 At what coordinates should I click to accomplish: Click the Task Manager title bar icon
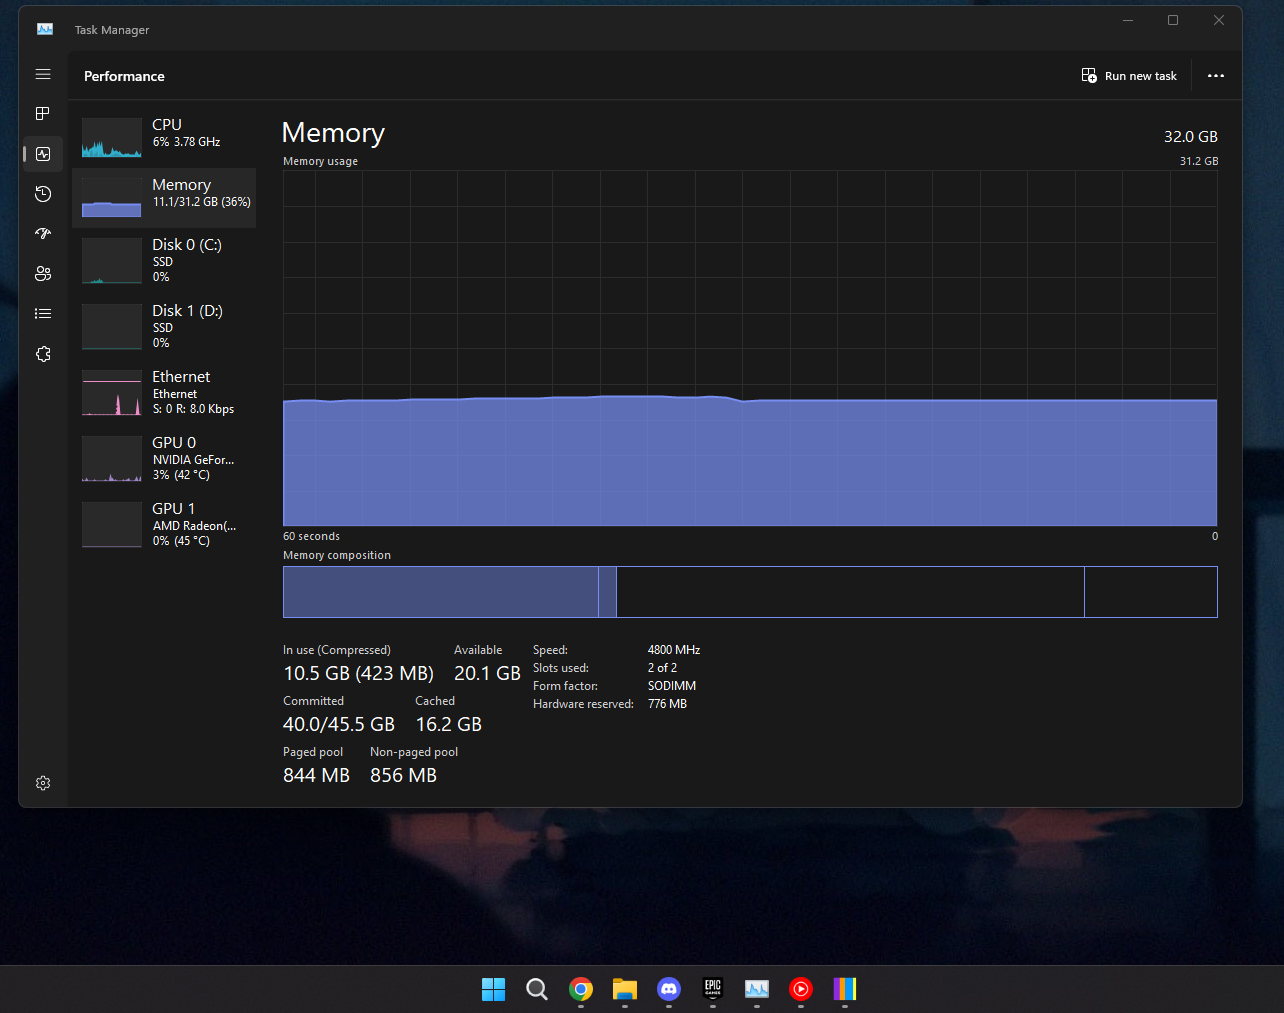(x=45, y=29)
